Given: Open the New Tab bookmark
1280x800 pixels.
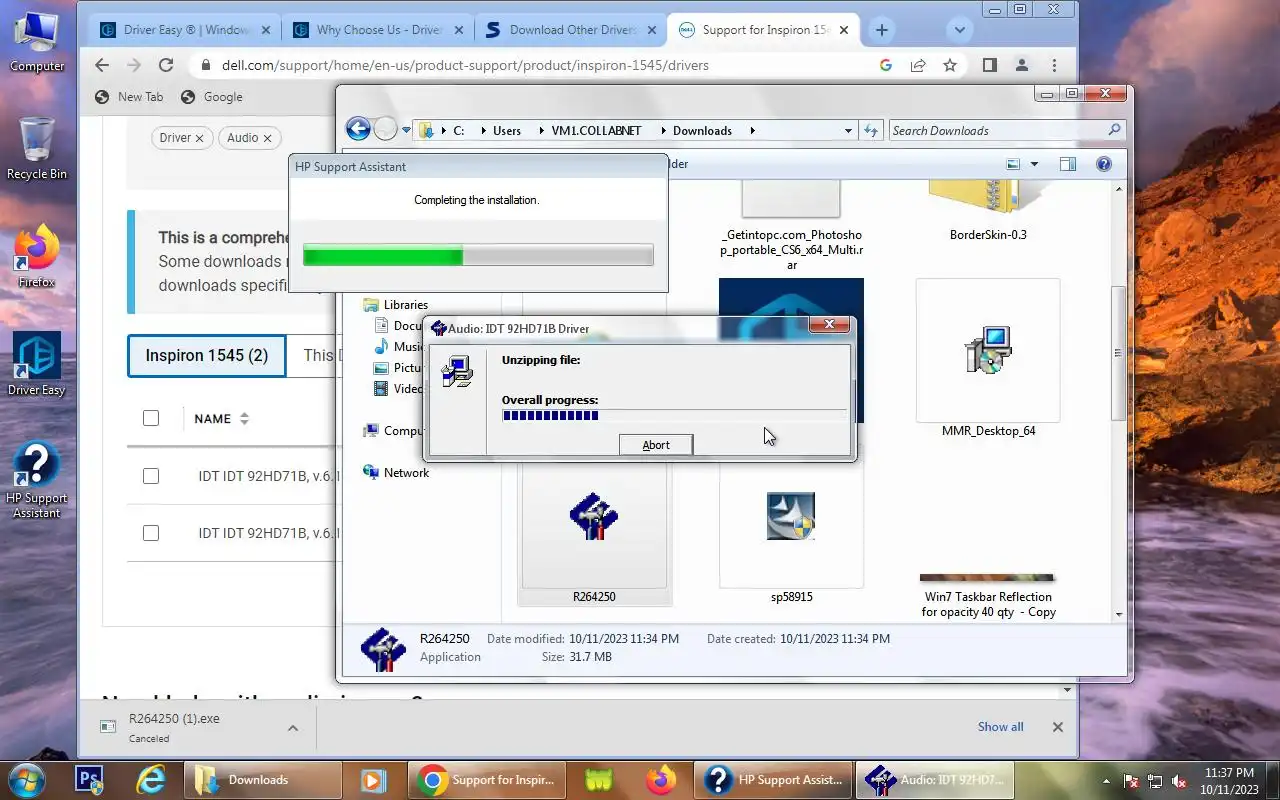Looking at the screenshot, I should coord(129,97).
